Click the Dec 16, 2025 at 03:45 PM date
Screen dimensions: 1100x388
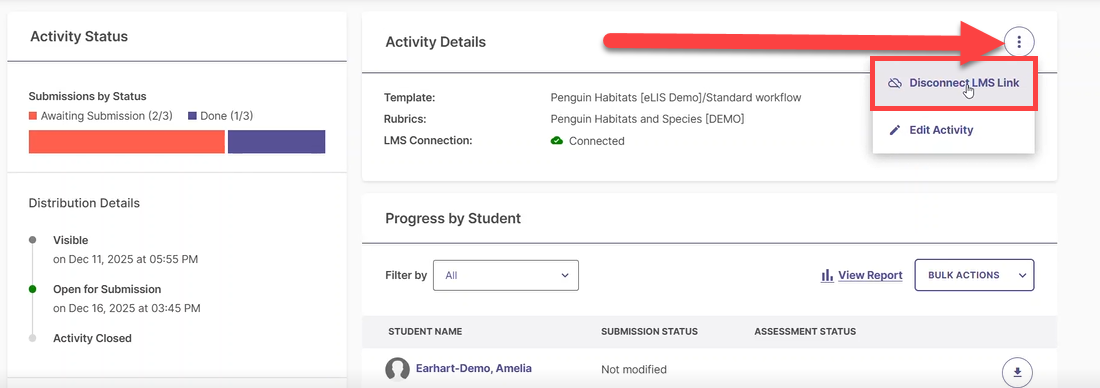click(x=127, y=308)
